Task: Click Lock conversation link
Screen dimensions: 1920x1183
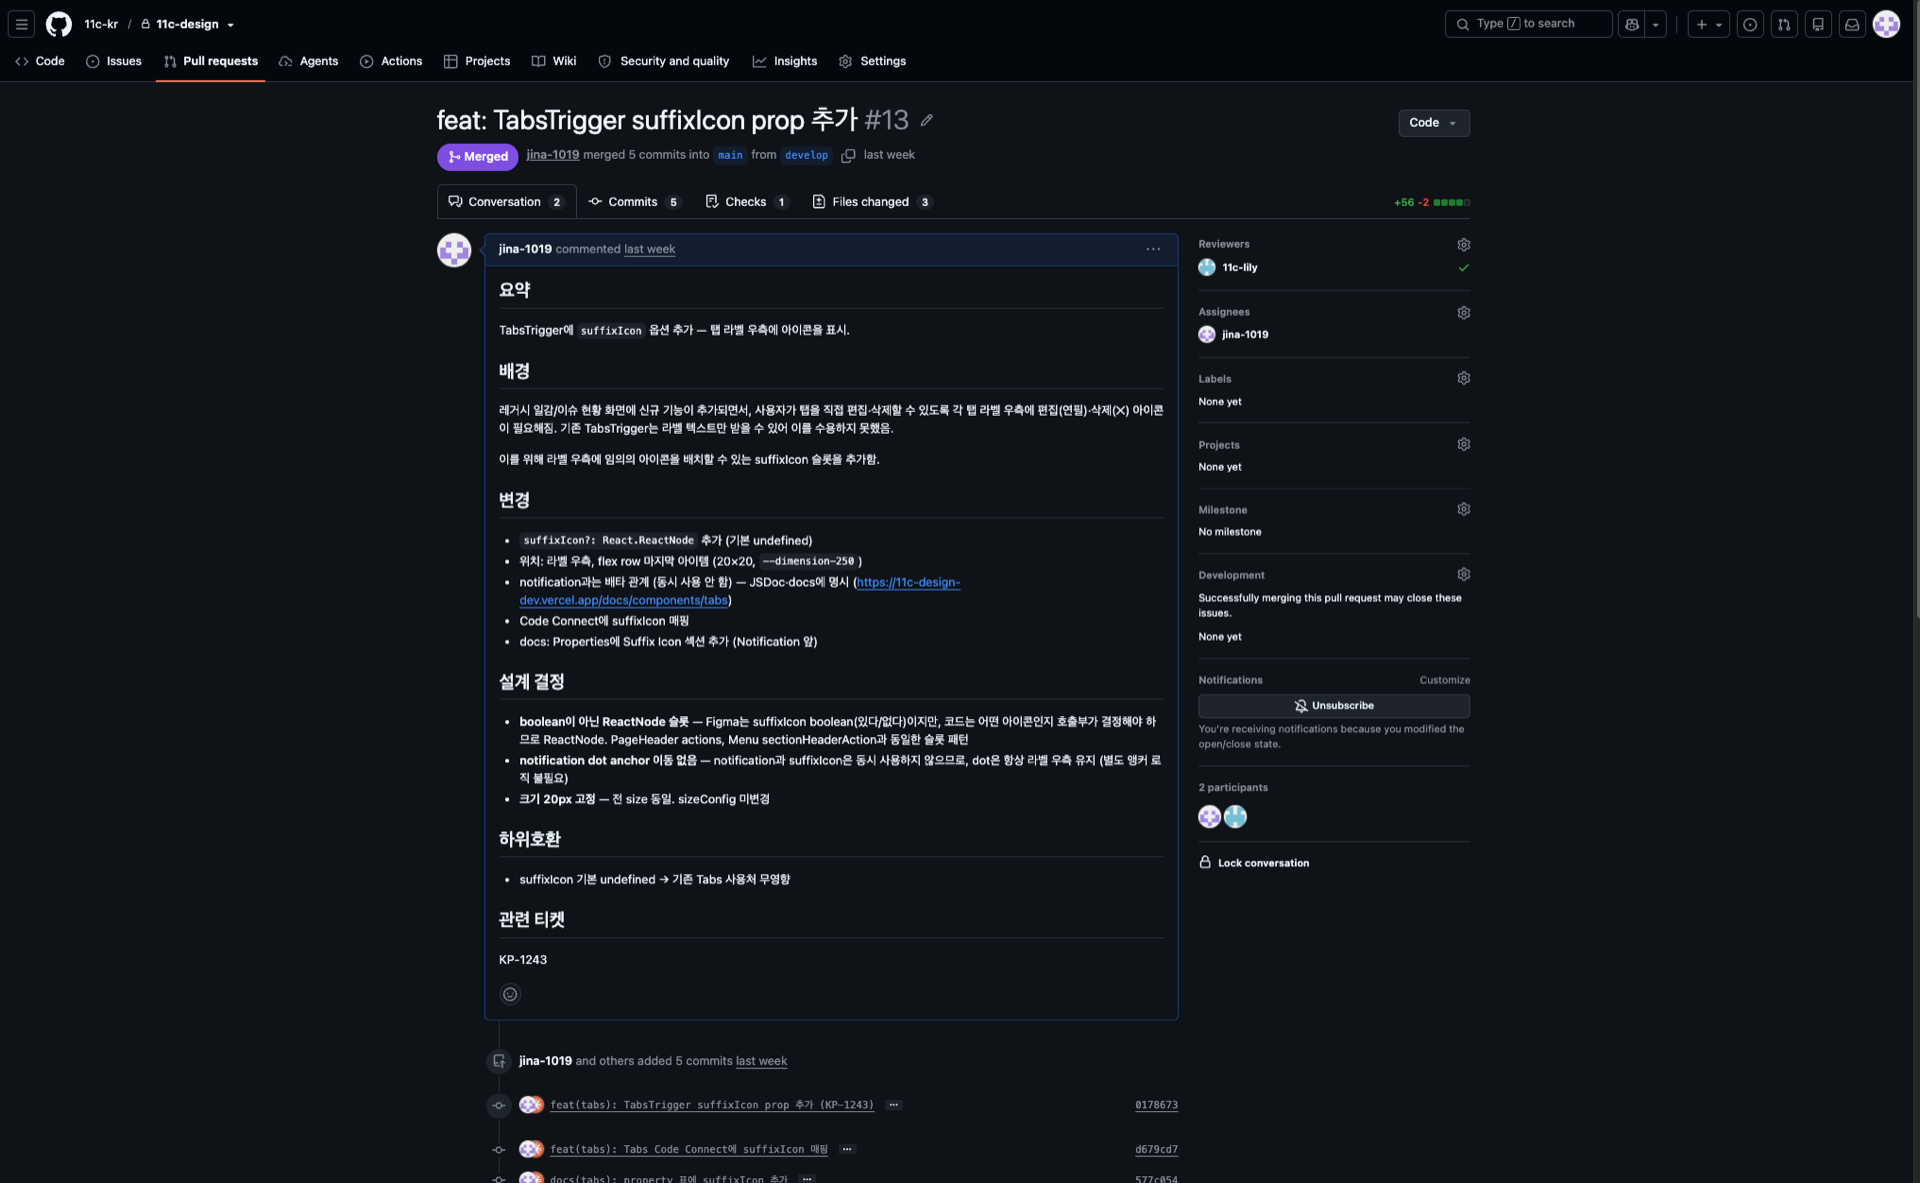Action: (x=1254, y=863)
